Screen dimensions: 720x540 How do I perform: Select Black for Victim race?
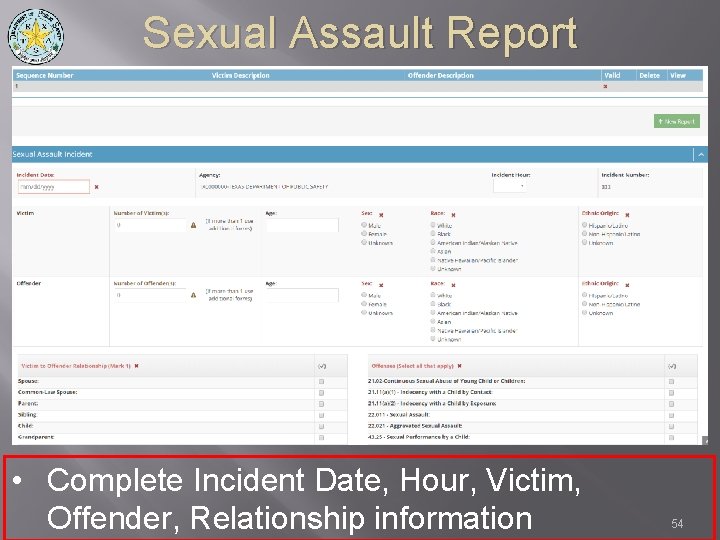coord(433,234)
